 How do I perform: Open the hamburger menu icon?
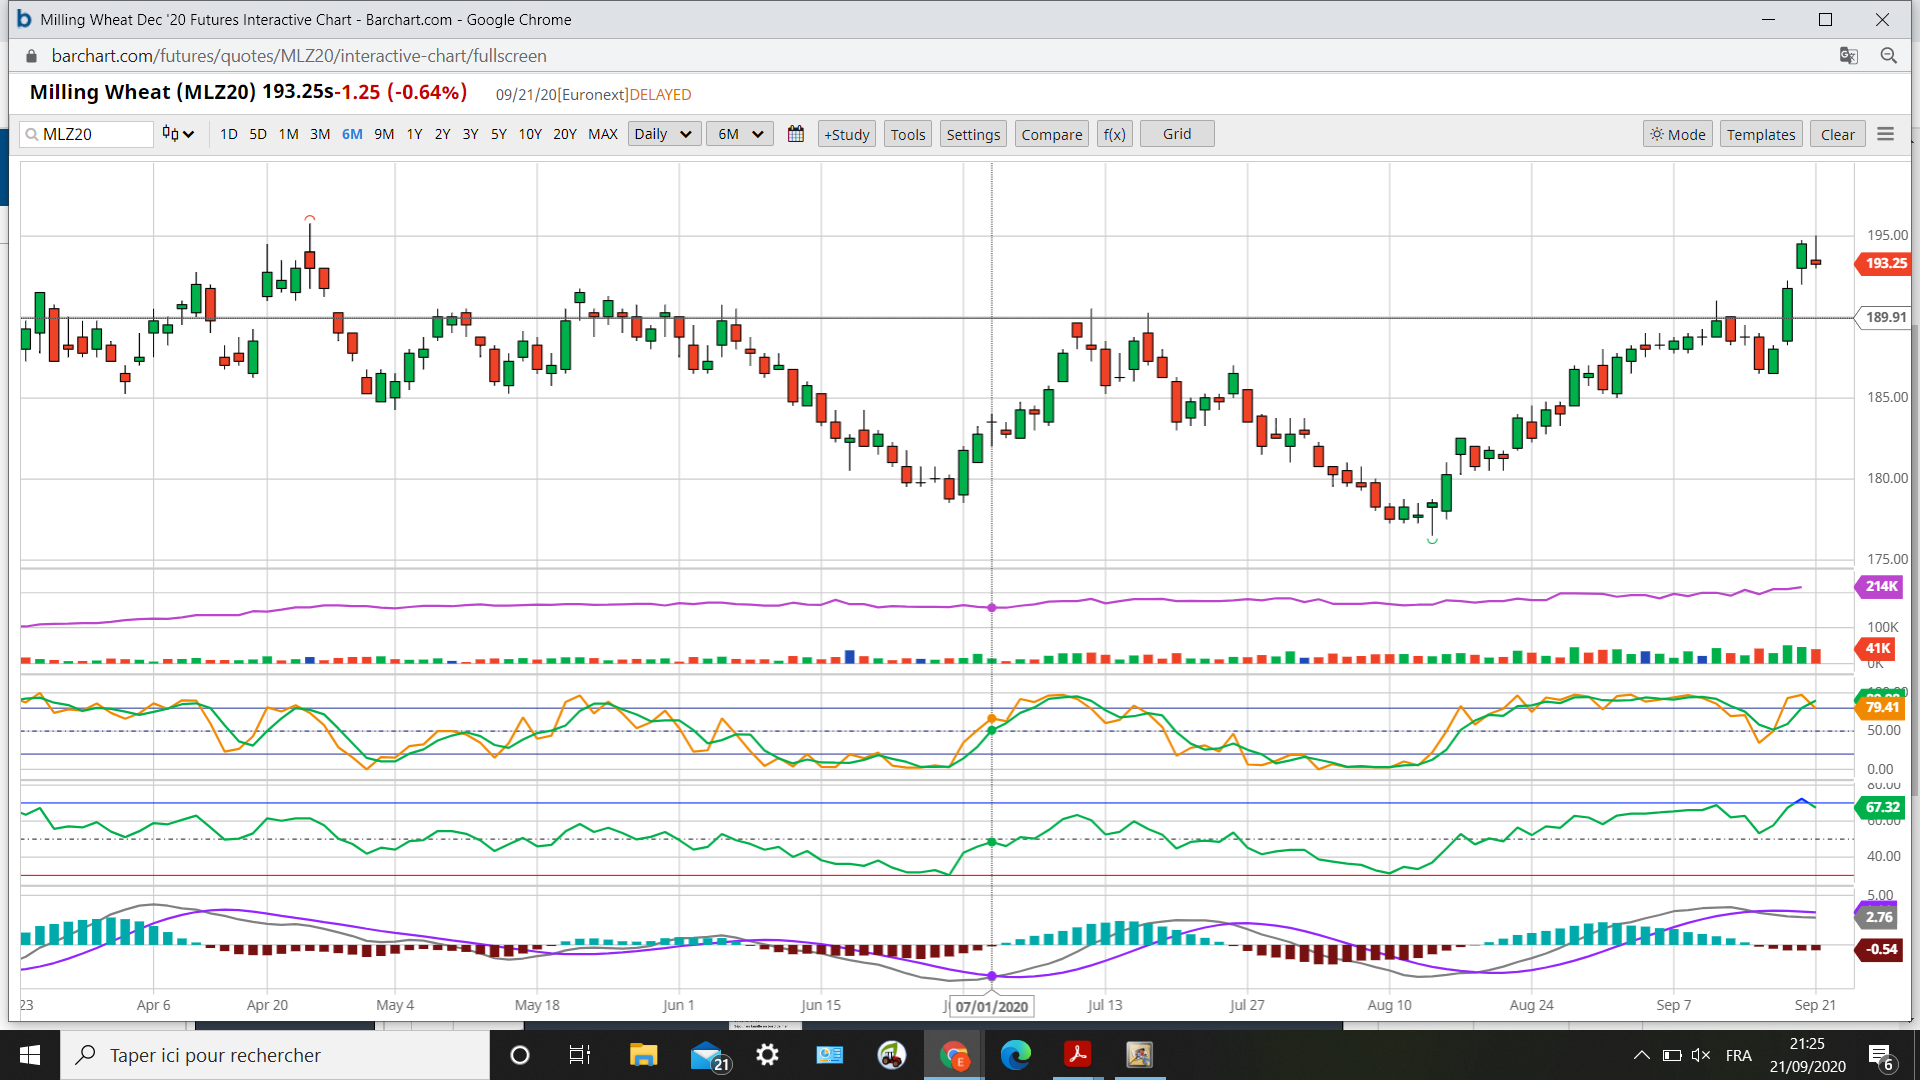click(1885, 134)
